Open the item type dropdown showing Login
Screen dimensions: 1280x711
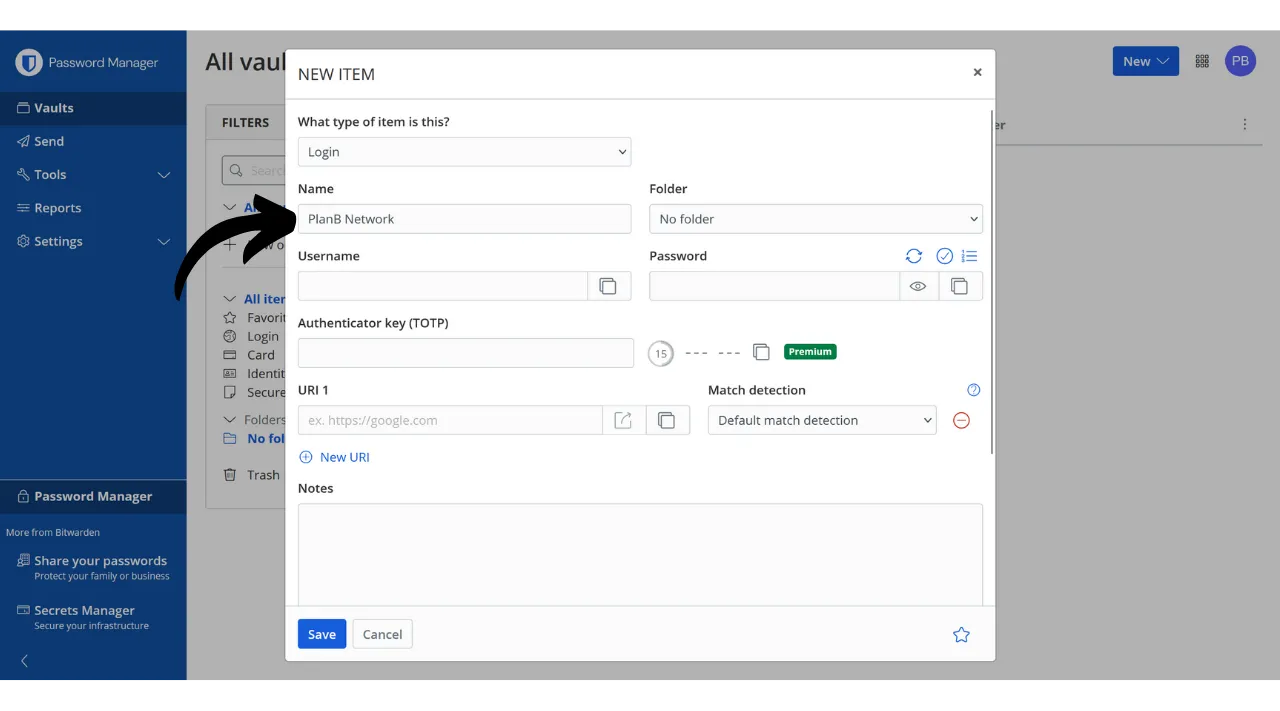pos(464,152)
